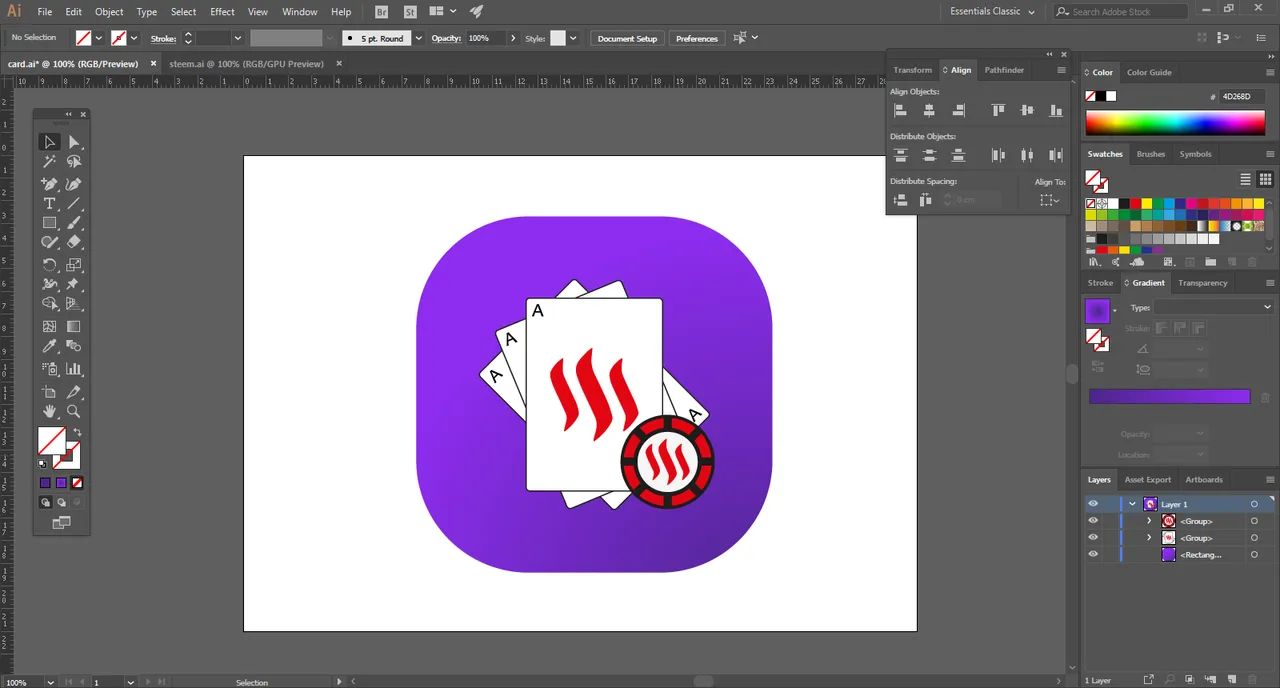Select the Type tool
Viewport: 1280px width, 688px height.
pyautogui.click(x=49, y=203)
